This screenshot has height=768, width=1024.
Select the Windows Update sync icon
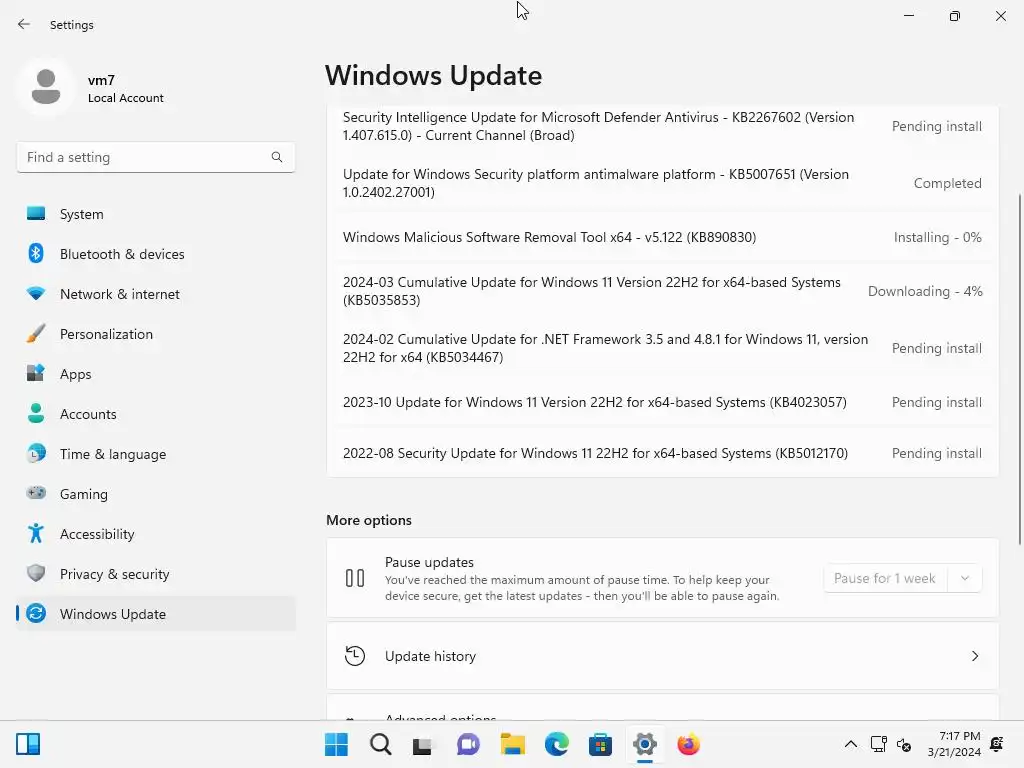pos(36,613)
